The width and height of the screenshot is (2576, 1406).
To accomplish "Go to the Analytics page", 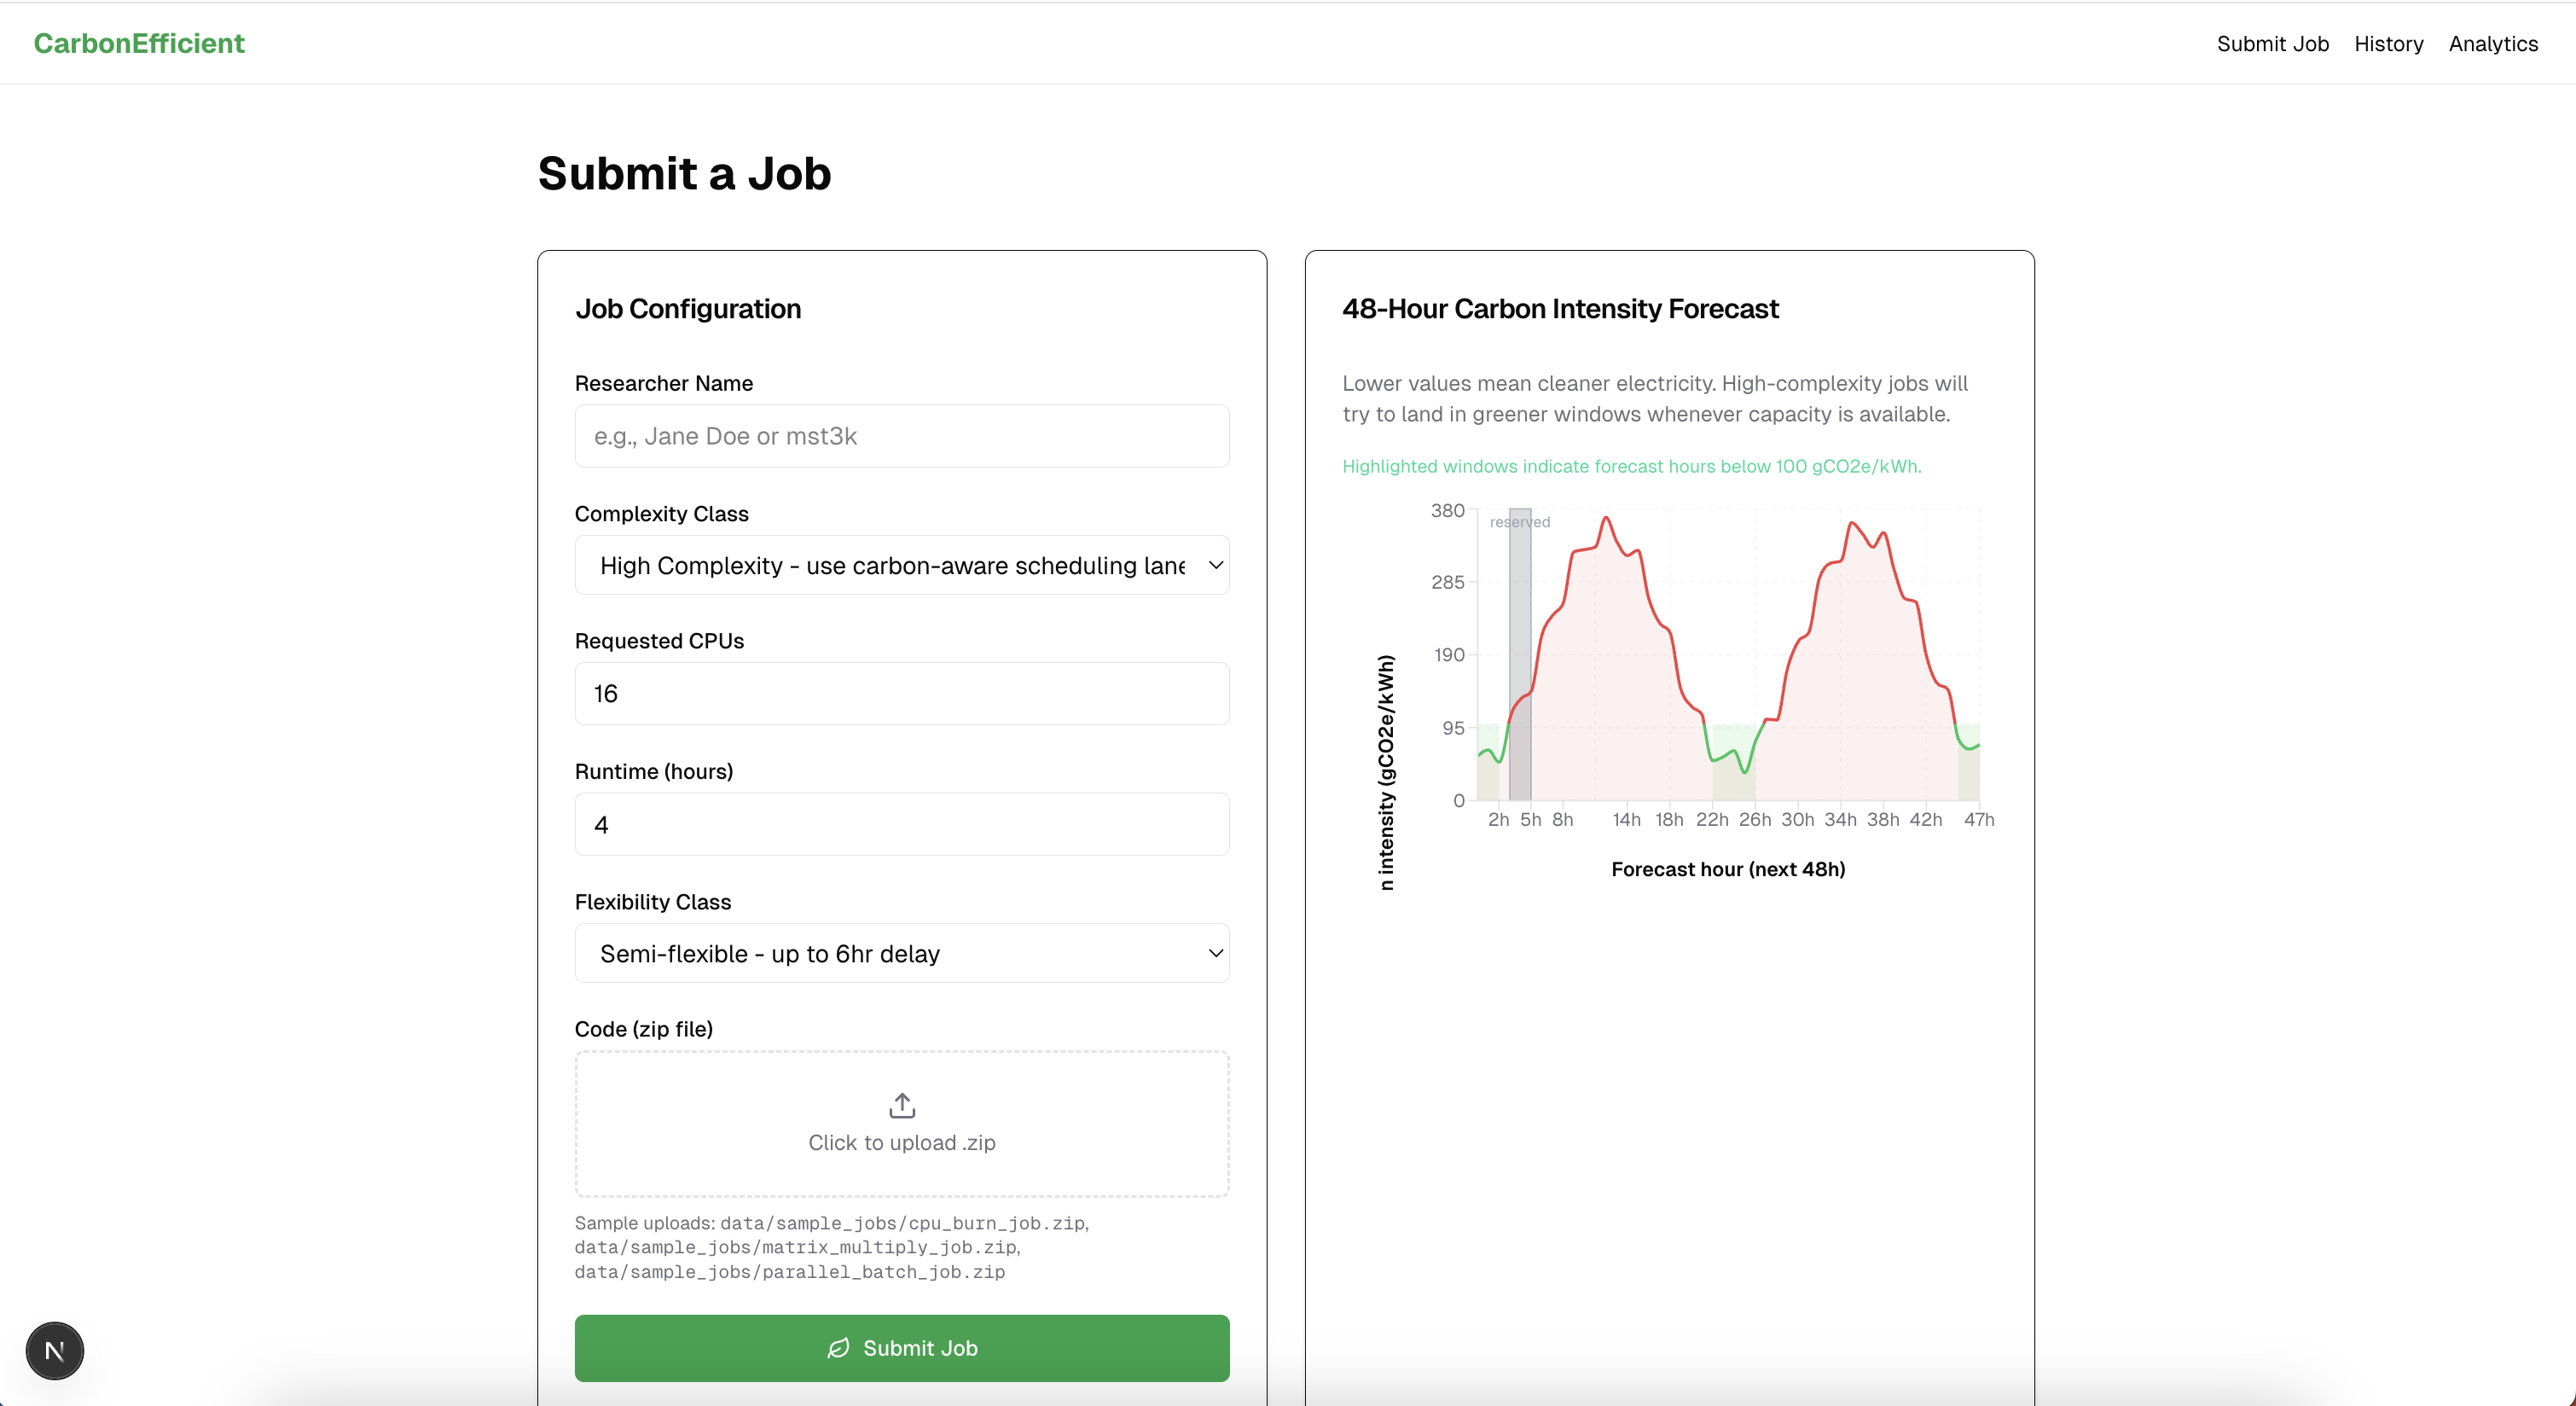I will pos(2493,43).
